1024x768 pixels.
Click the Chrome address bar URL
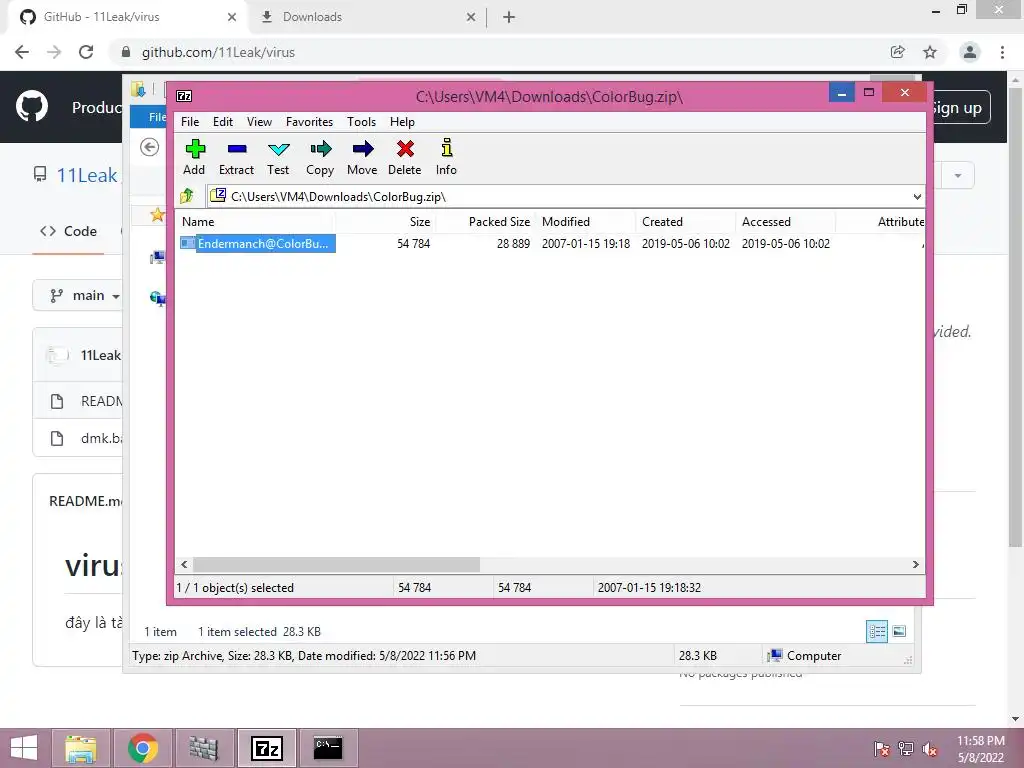coord(218,52)
